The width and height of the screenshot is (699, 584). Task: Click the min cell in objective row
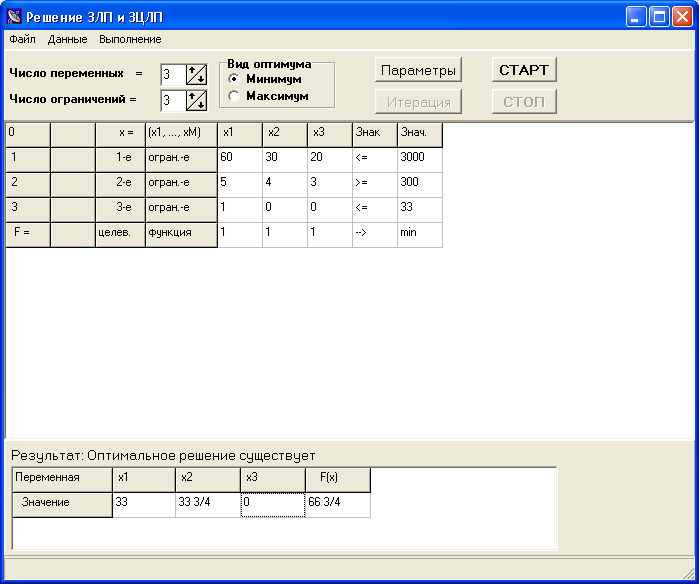tap(420, 234)
